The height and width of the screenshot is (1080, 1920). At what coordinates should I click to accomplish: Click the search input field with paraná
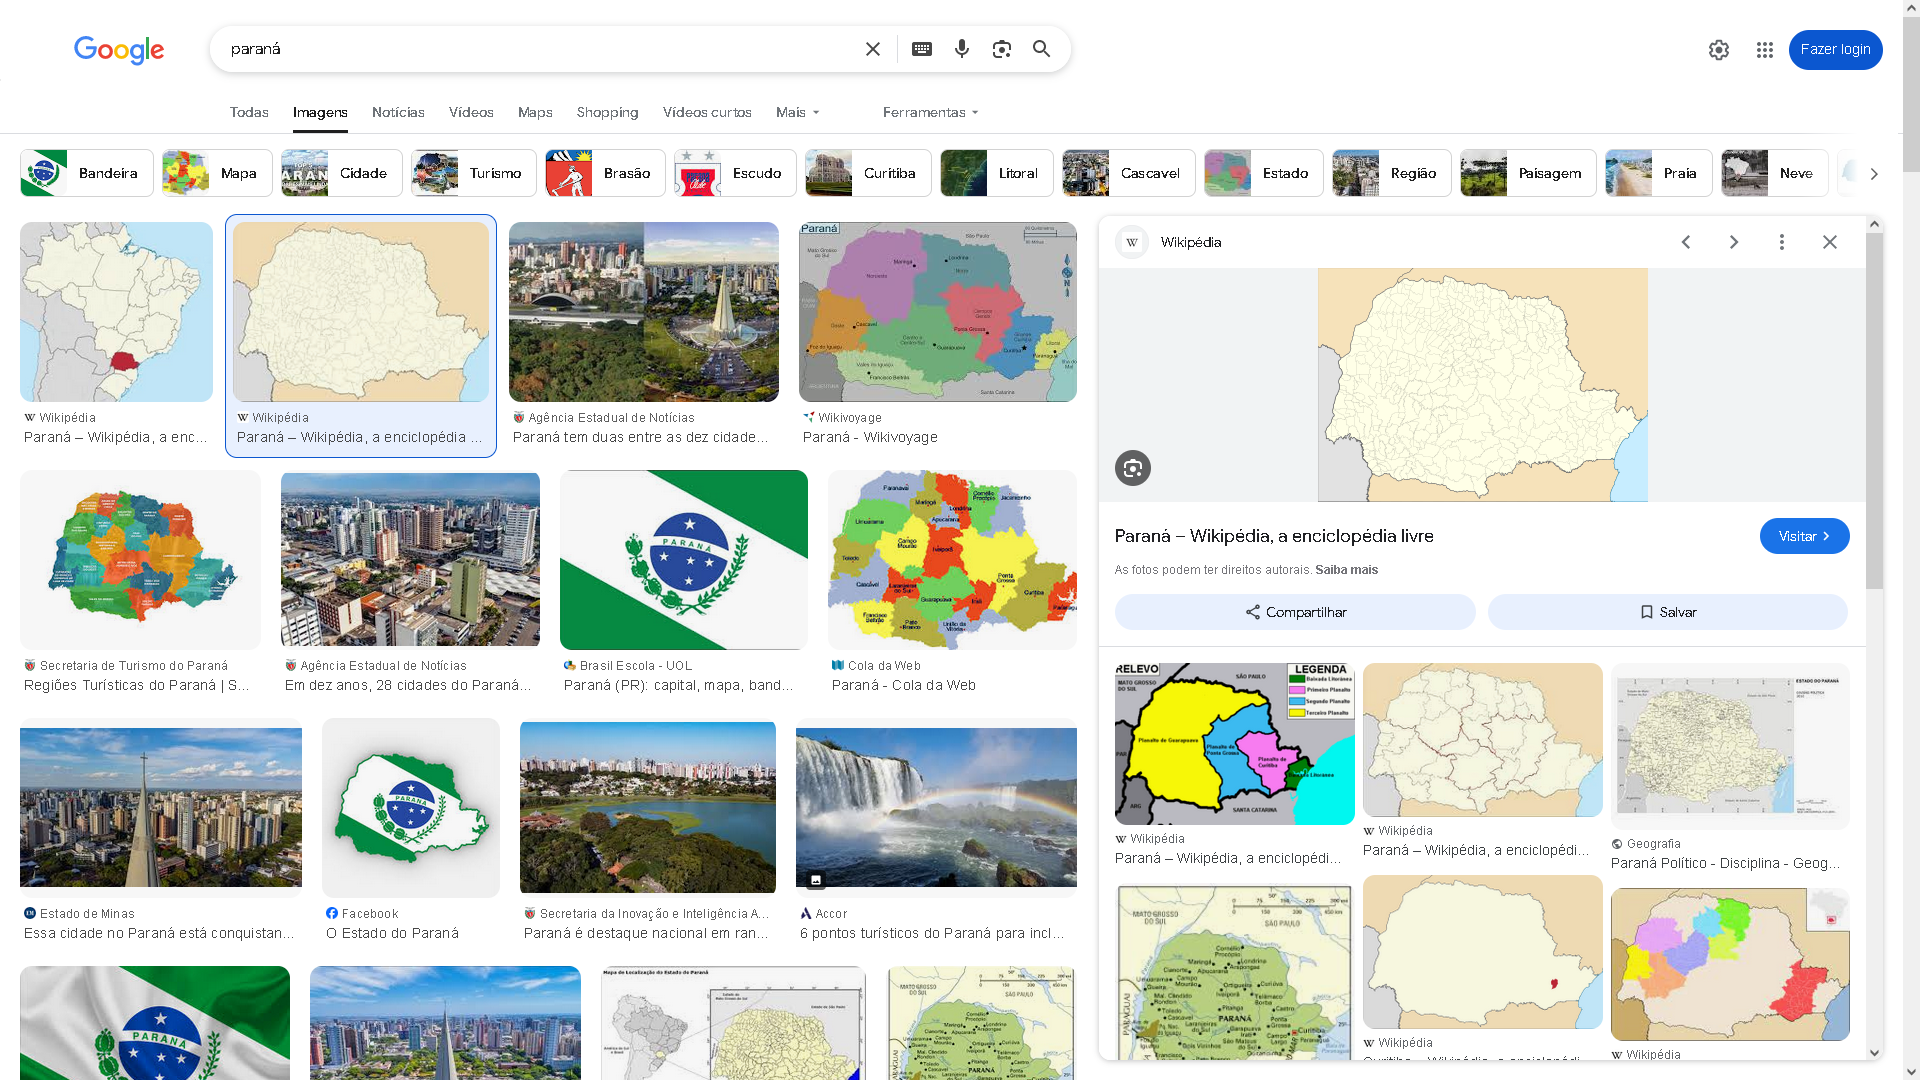pyautogui.click(x=540, y=49)
